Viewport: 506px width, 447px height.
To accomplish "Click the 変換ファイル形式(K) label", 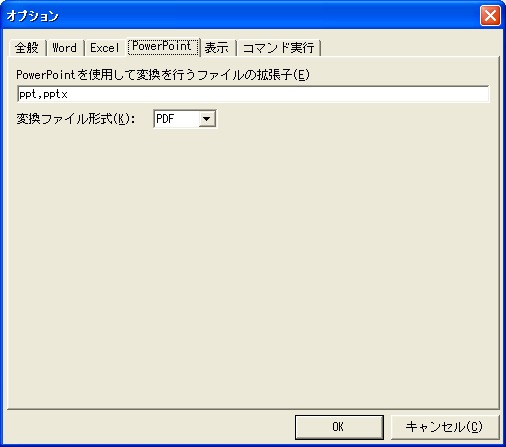I will point(76,119).
